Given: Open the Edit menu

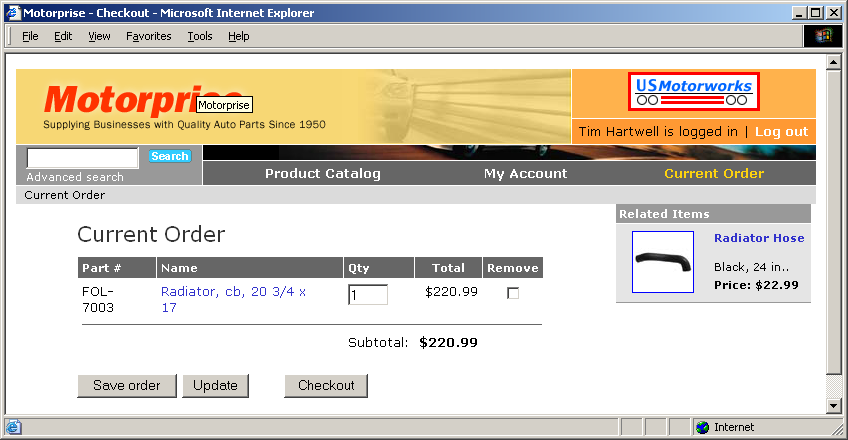Looking at the screenshot, I should point(63,36).
